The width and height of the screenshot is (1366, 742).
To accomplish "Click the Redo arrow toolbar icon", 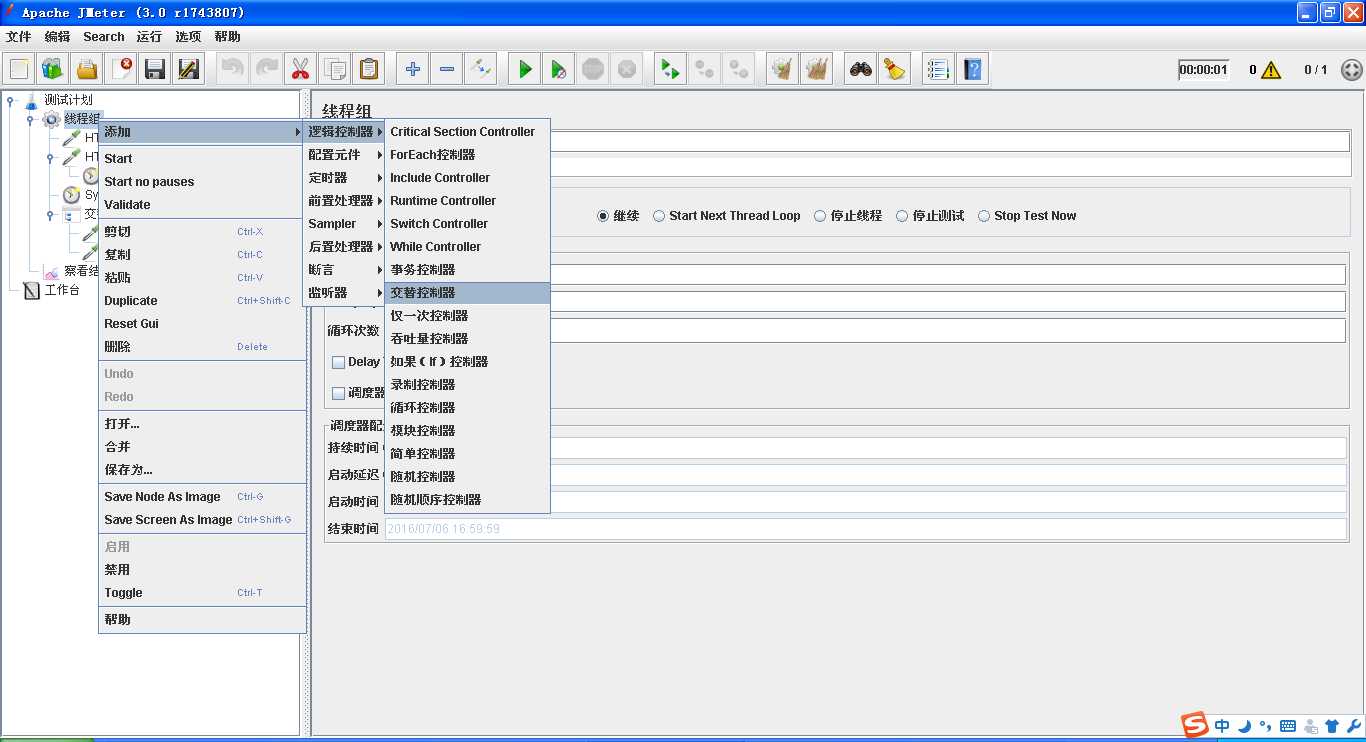I will point(266,69).
